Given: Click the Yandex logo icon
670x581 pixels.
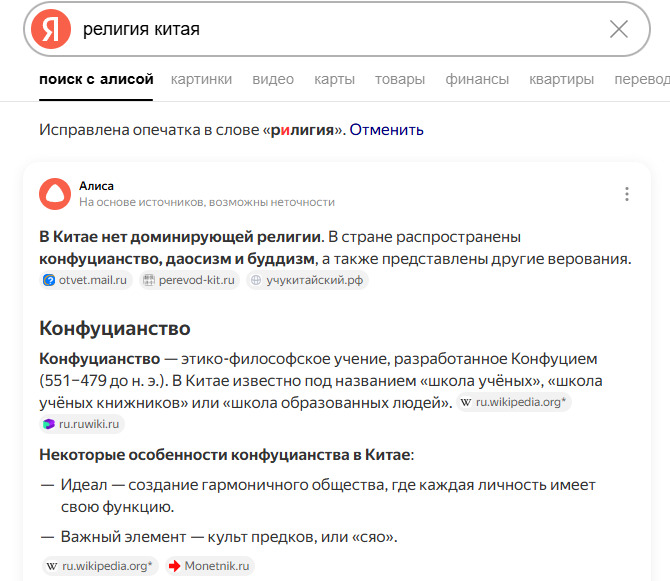Looking at the screenshot, I should pos(51,29).
